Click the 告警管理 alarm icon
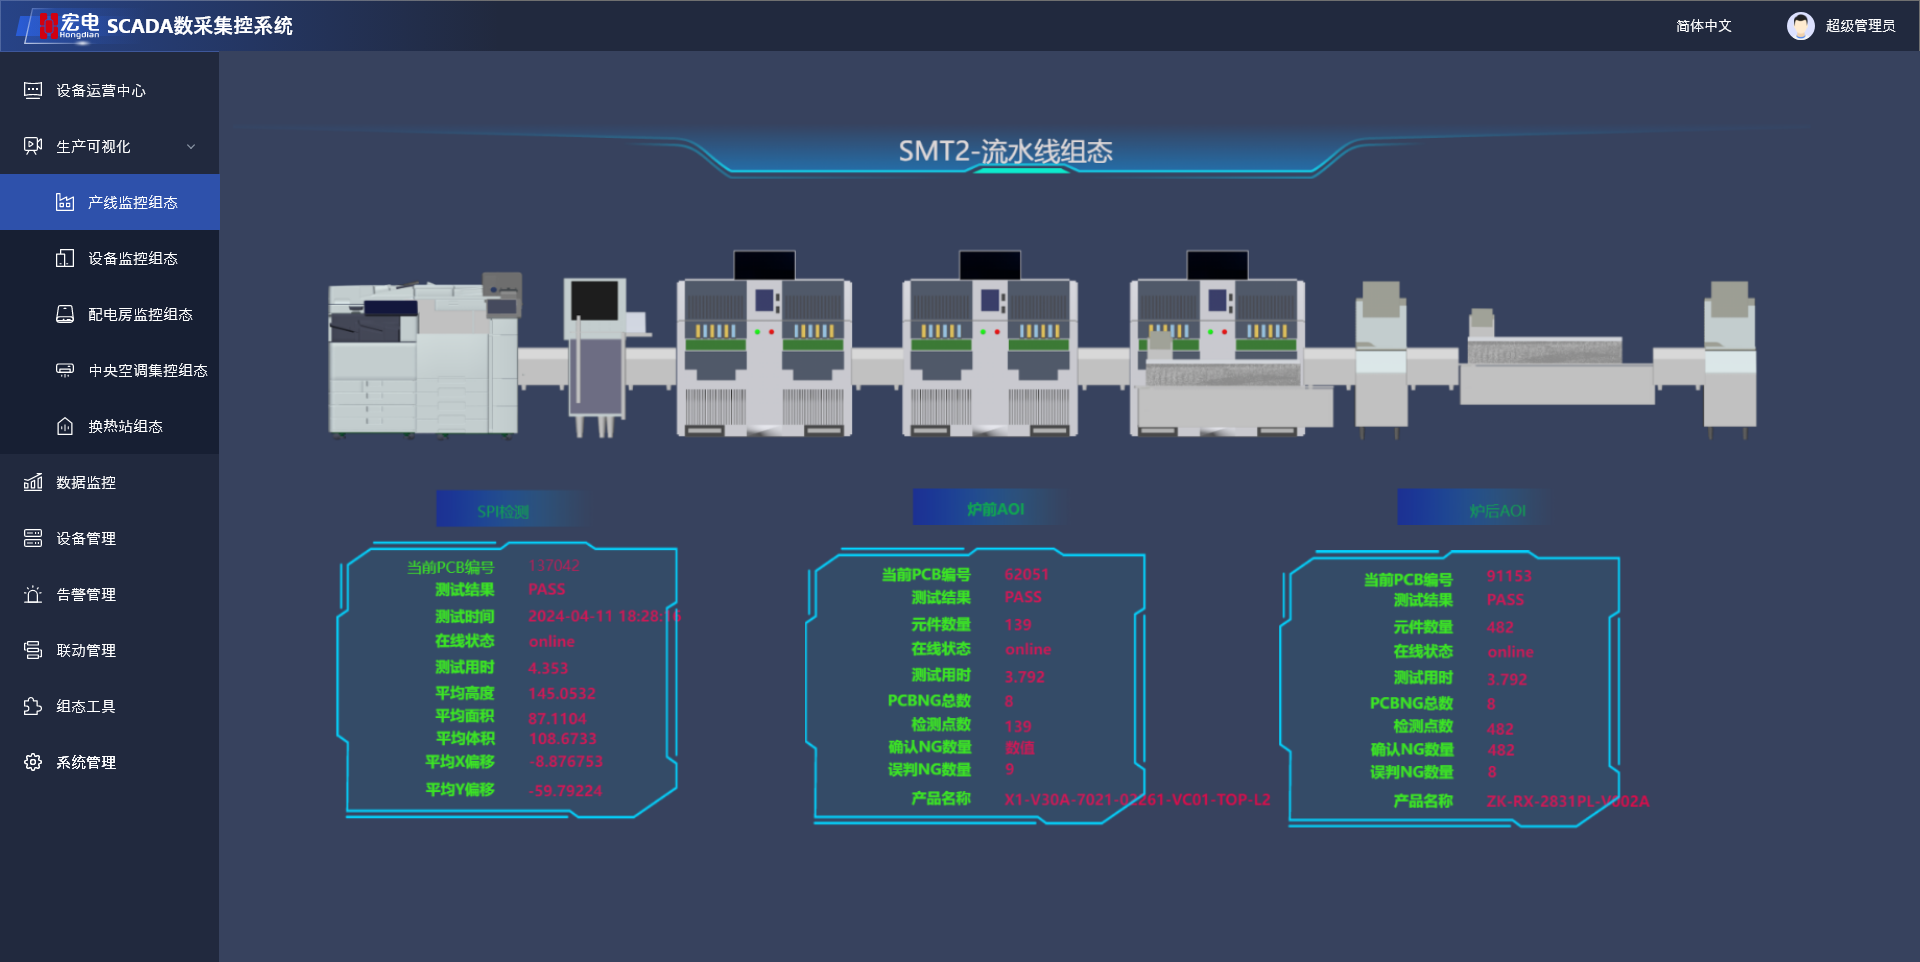Viewport: 1920px width, 962px height. tap(33, 595)
